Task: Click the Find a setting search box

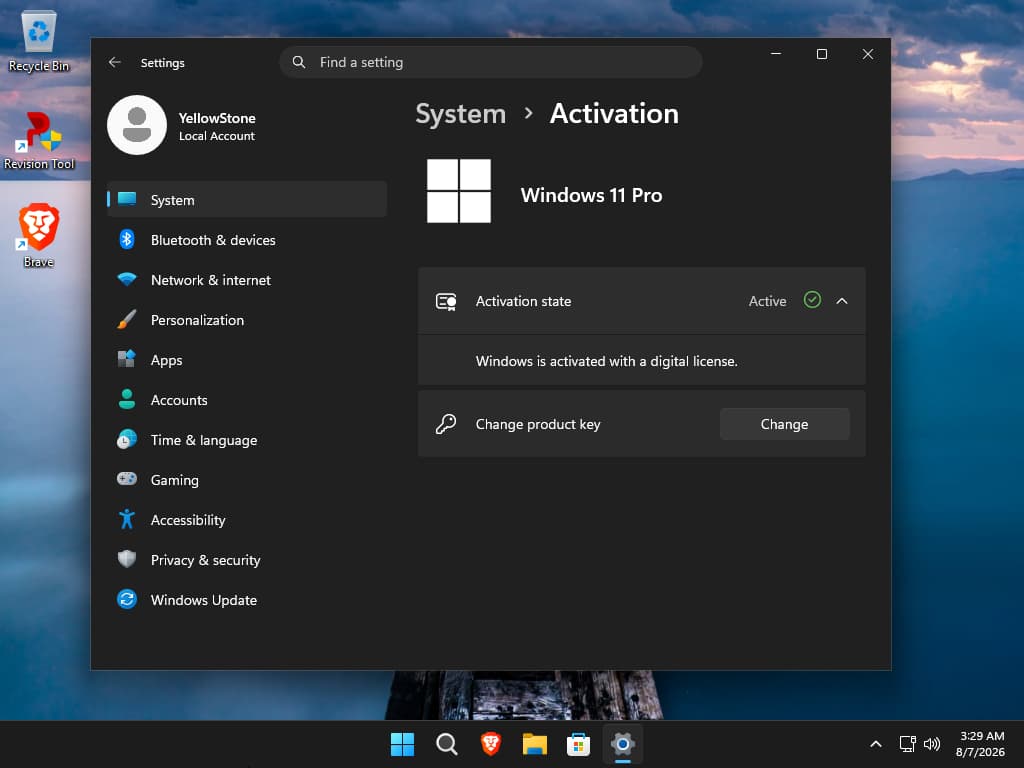Action: (x=490, y=62)
